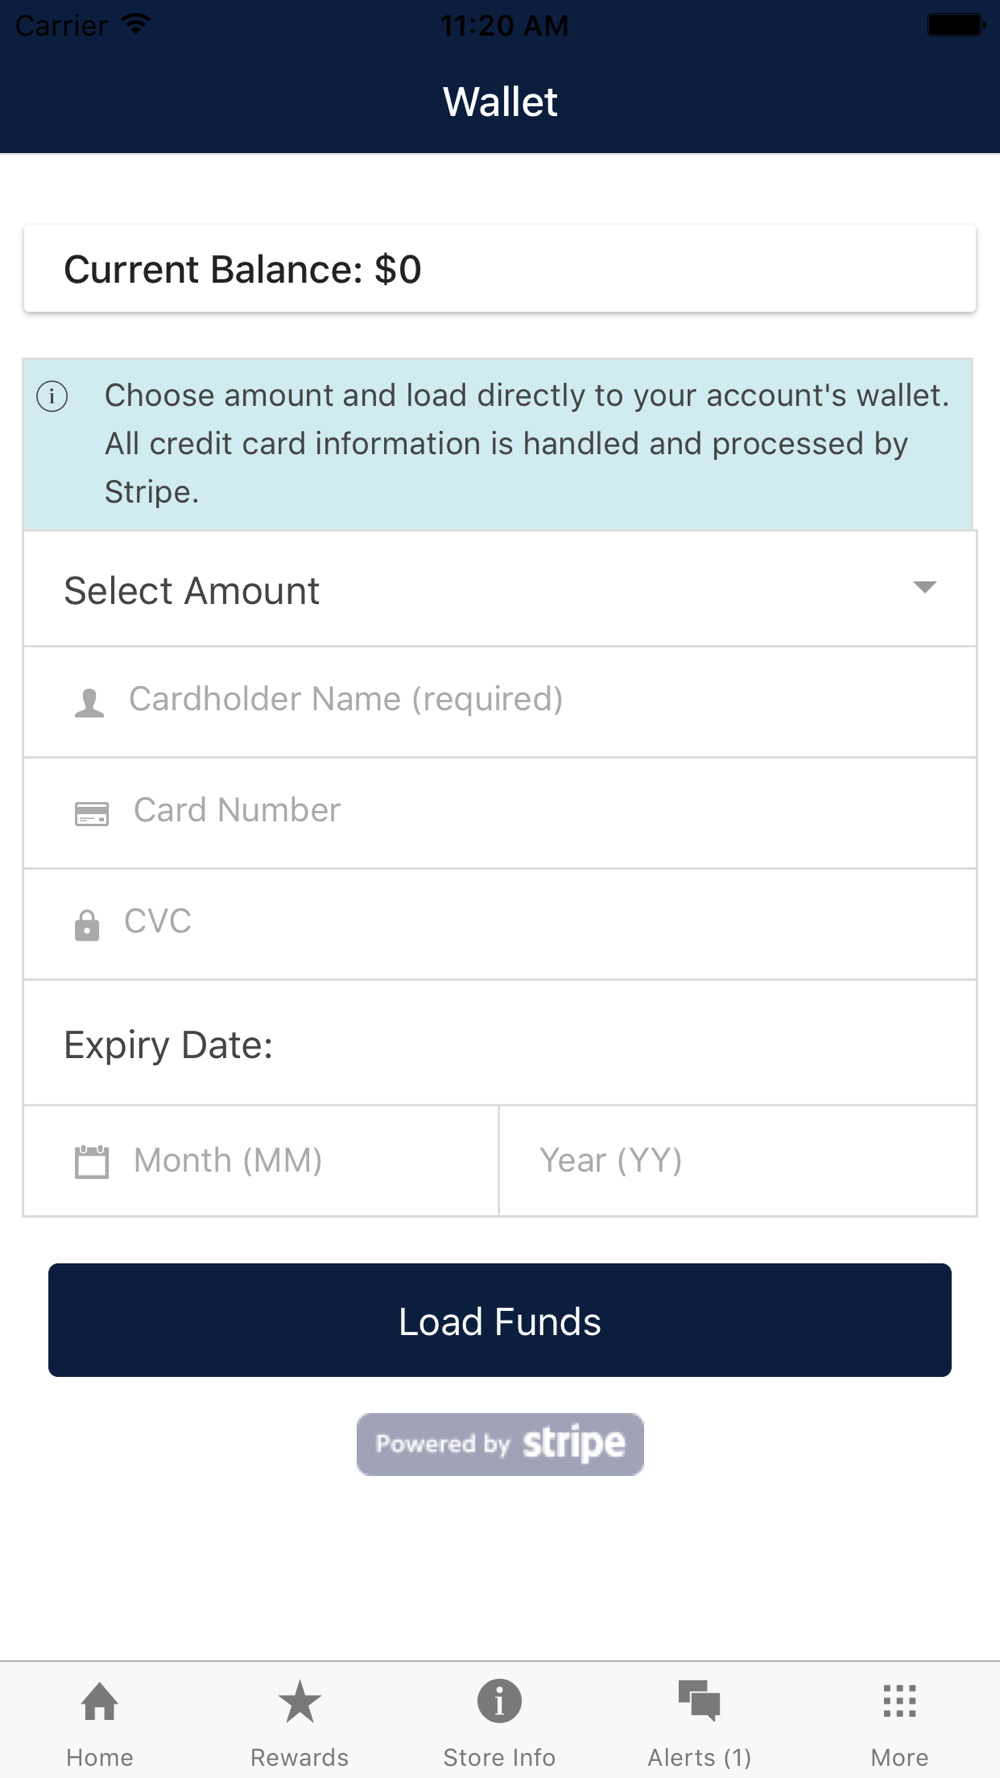
Task: Open the Select Amount menu
Action: (480, 590)
